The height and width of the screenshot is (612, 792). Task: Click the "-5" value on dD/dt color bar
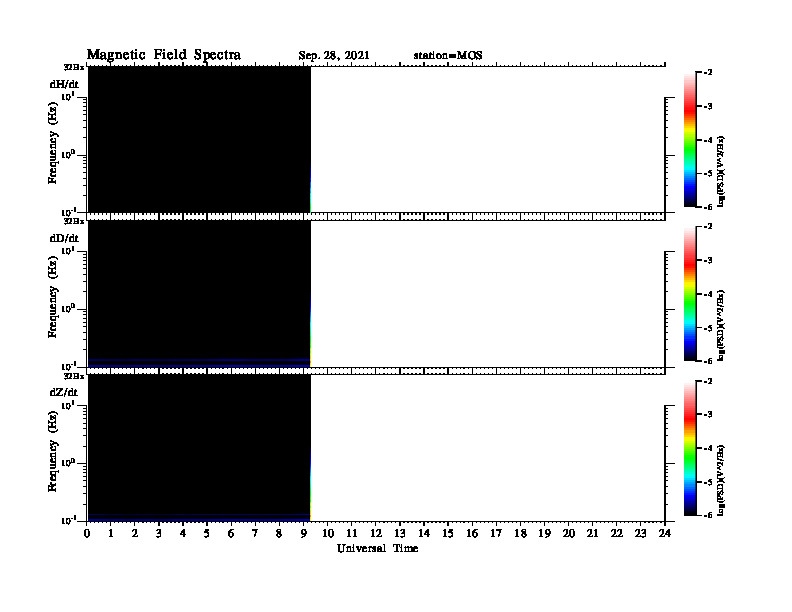pos(708,328)
